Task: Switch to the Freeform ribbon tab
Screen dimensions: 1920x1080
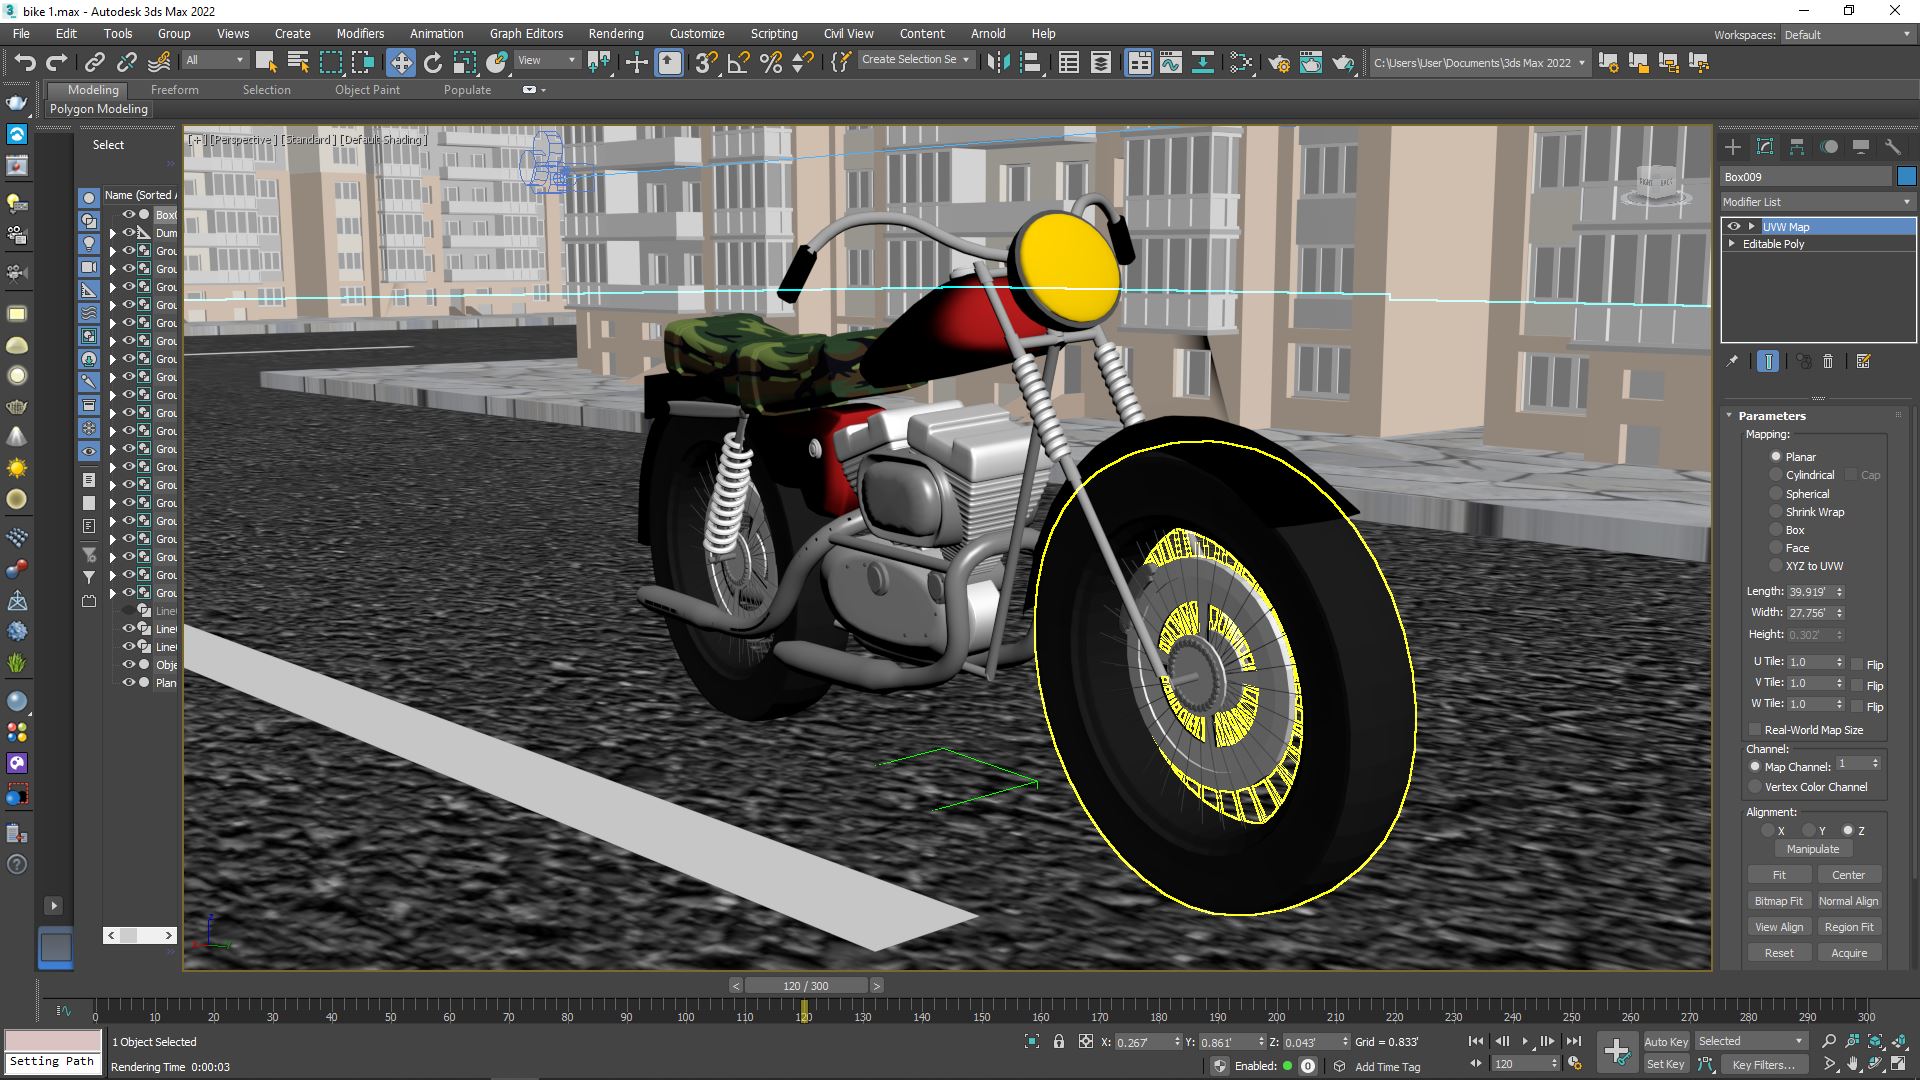Action: [x=175, y=90]
